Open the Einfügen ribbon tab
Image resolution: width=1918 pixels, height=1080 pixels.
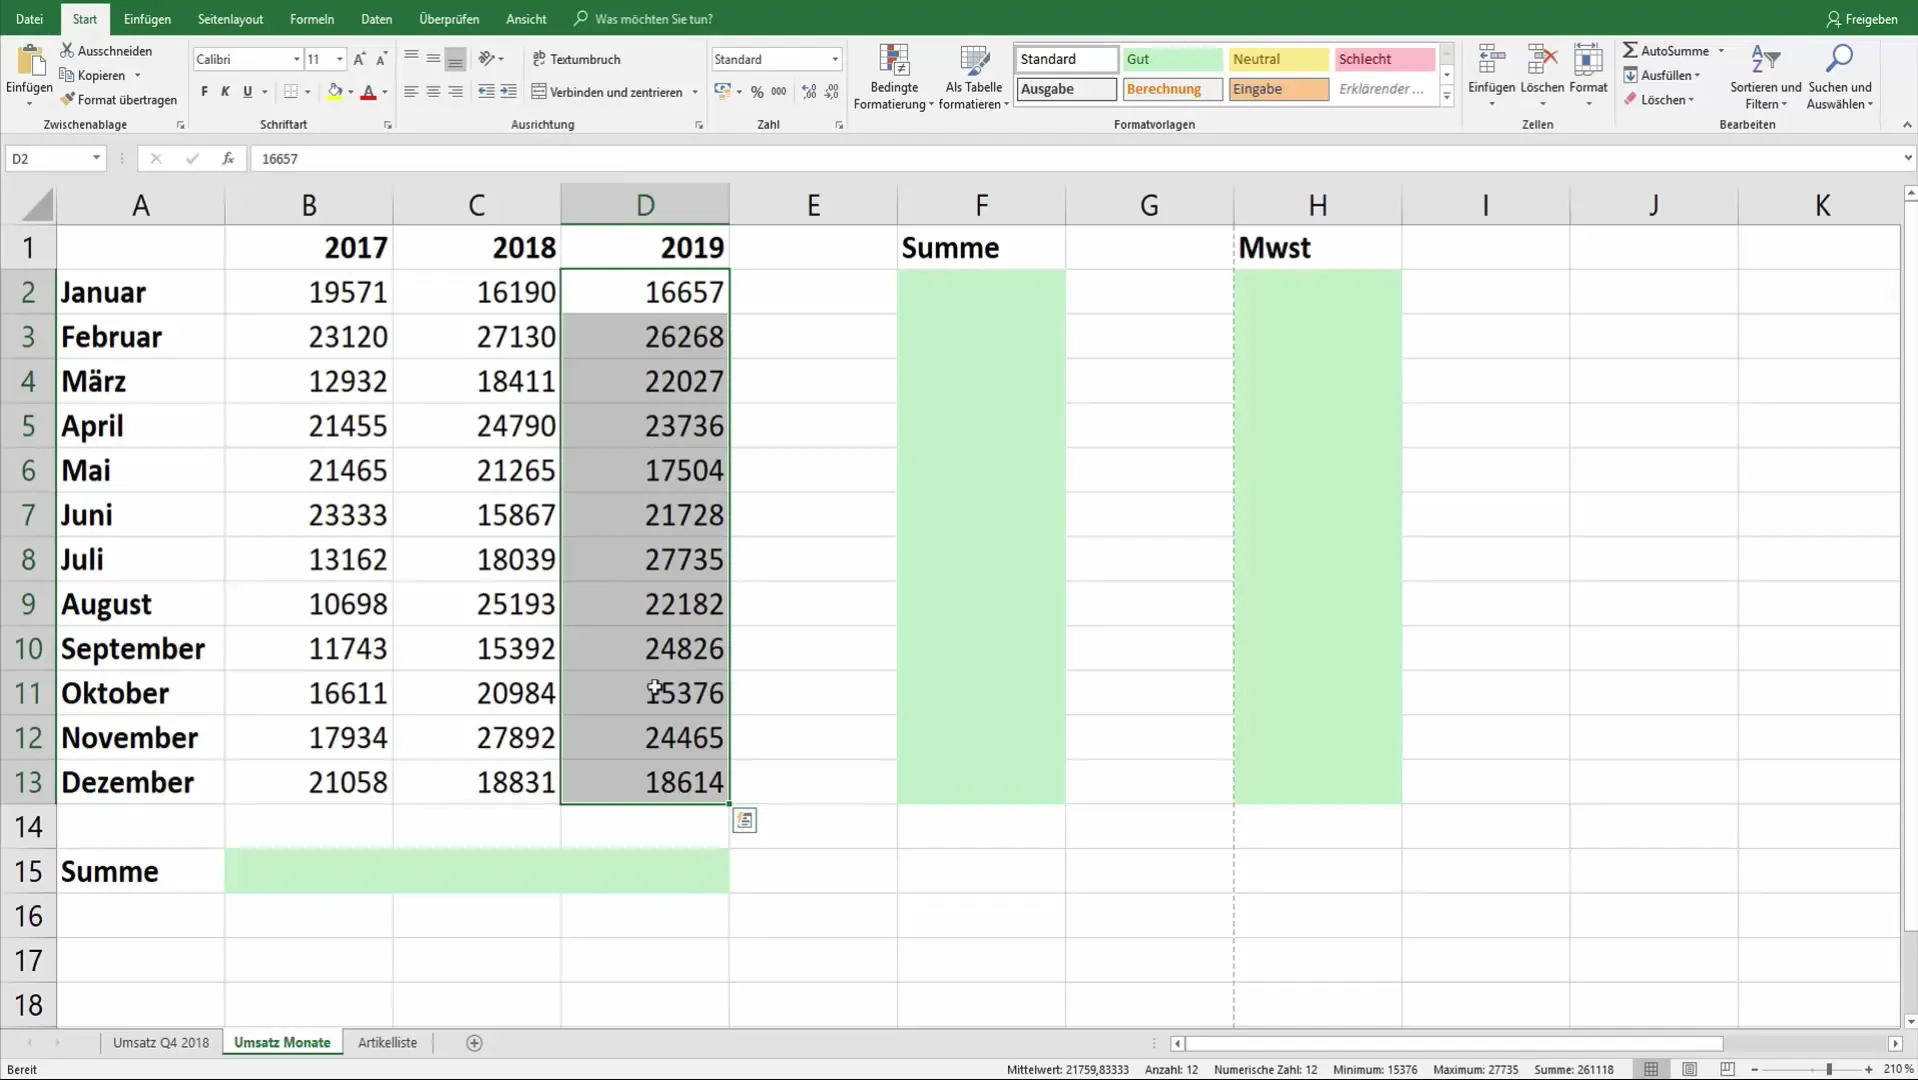(x=147, y=19)
